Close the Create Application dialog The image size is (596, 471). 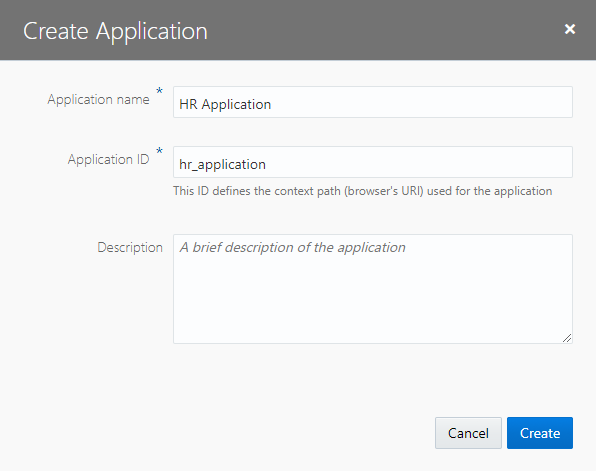tap(569, 29)
